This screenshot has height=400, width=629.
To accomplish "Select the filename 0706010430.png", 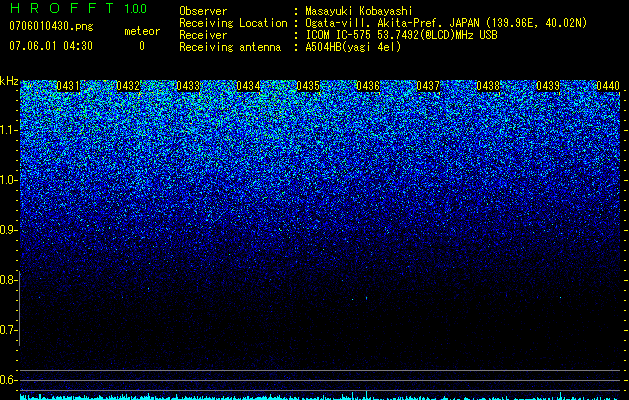I will (x=51, y=26).
